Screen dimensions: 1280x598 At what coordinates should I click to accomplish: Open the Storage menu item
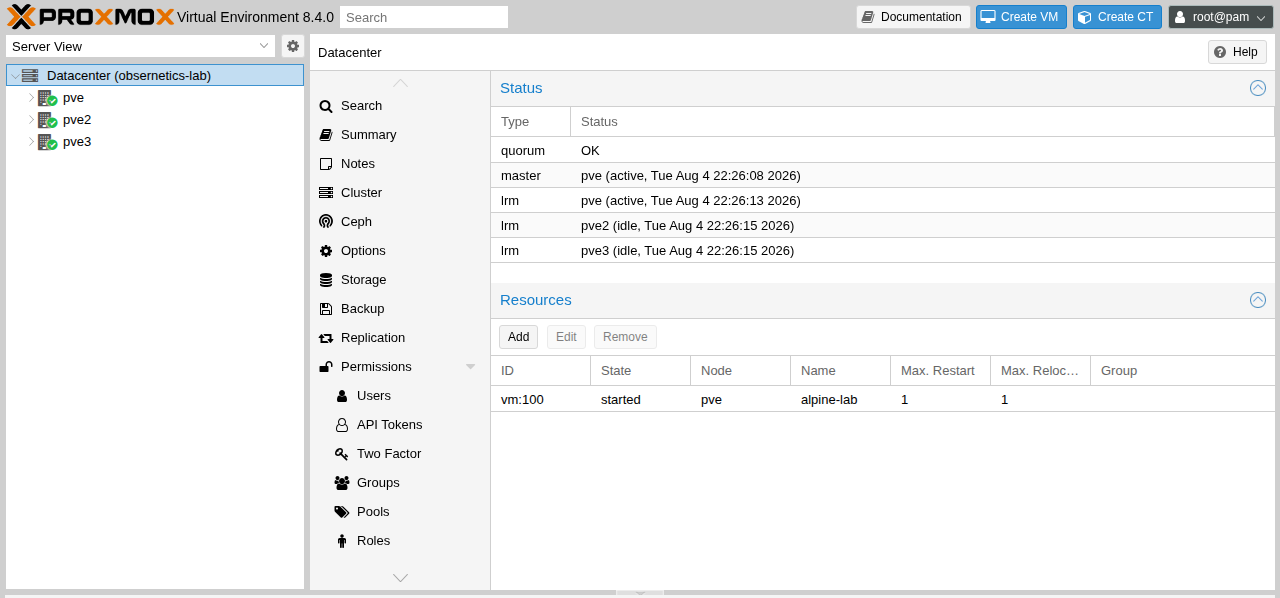point(400,280)
